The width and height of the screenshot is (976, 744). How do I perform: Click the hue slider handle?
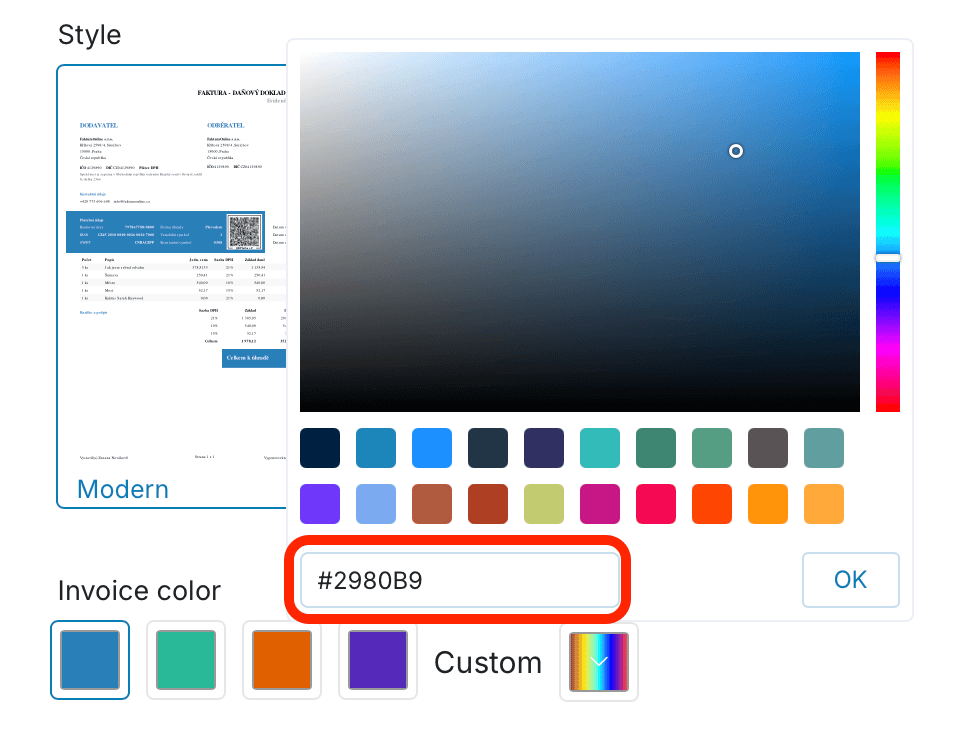[x=888, y=258]
